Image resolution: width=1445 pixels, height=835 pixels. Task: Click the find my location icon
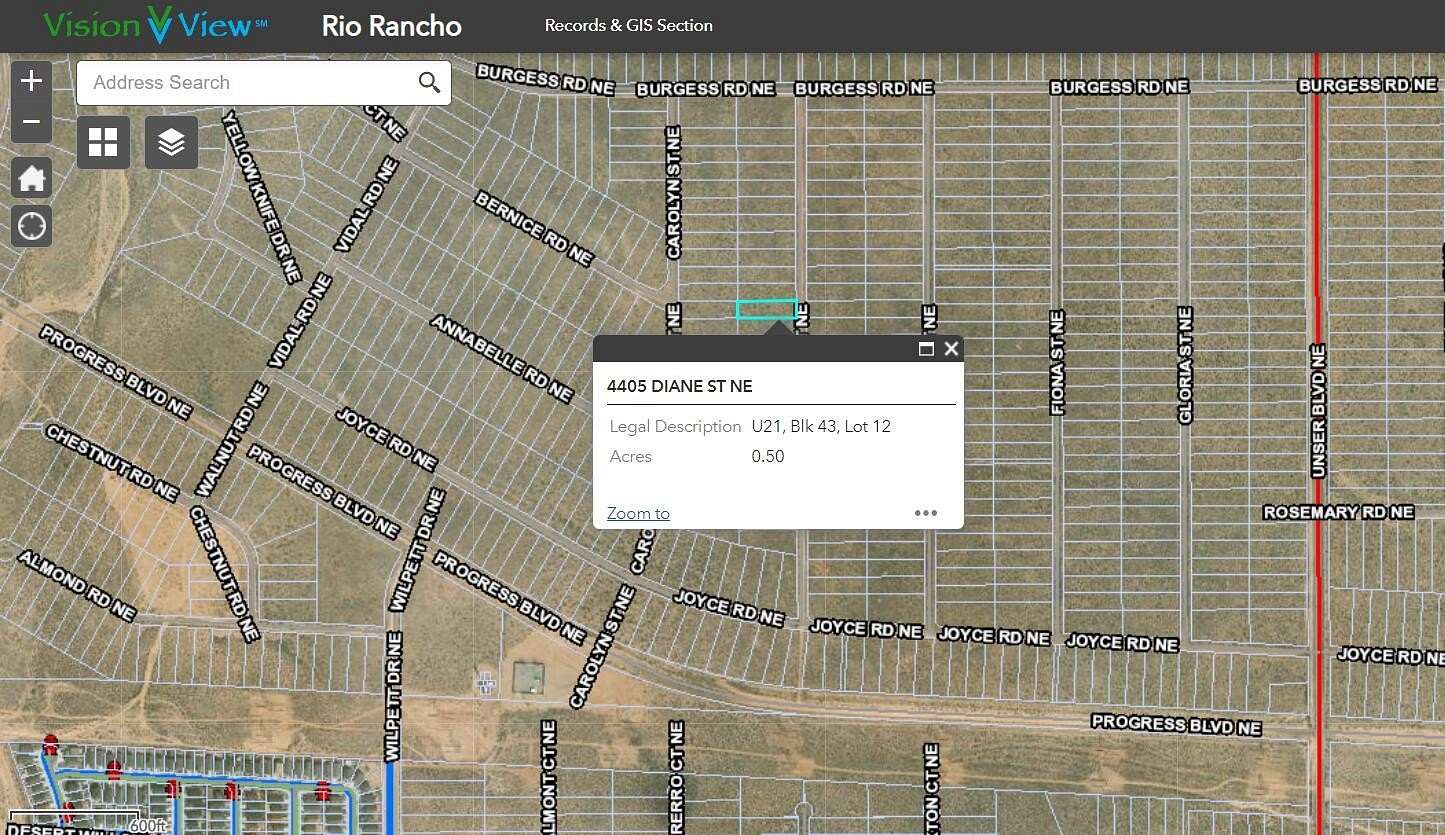(x=31, y=226)
